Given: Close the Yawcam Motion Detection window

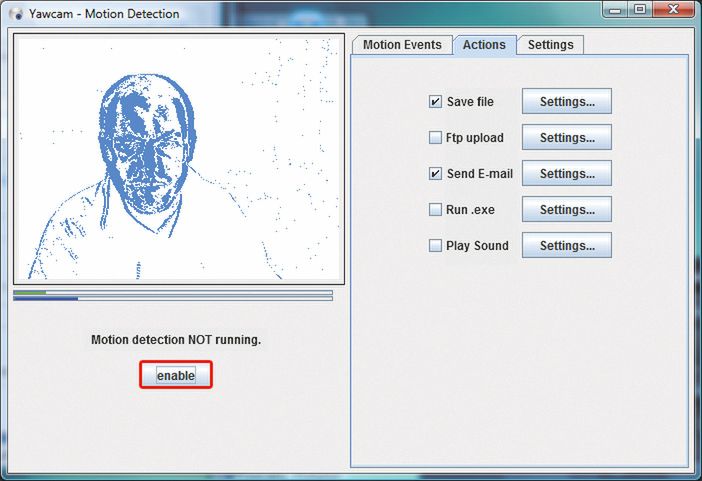Looking at the screenshot, I should point(673,10).
